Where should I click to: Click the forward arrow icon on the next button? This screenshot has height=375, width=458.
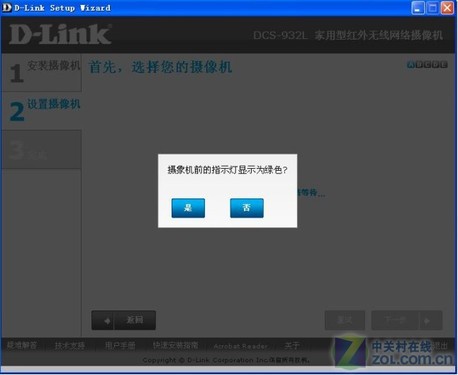coord(427,321)
